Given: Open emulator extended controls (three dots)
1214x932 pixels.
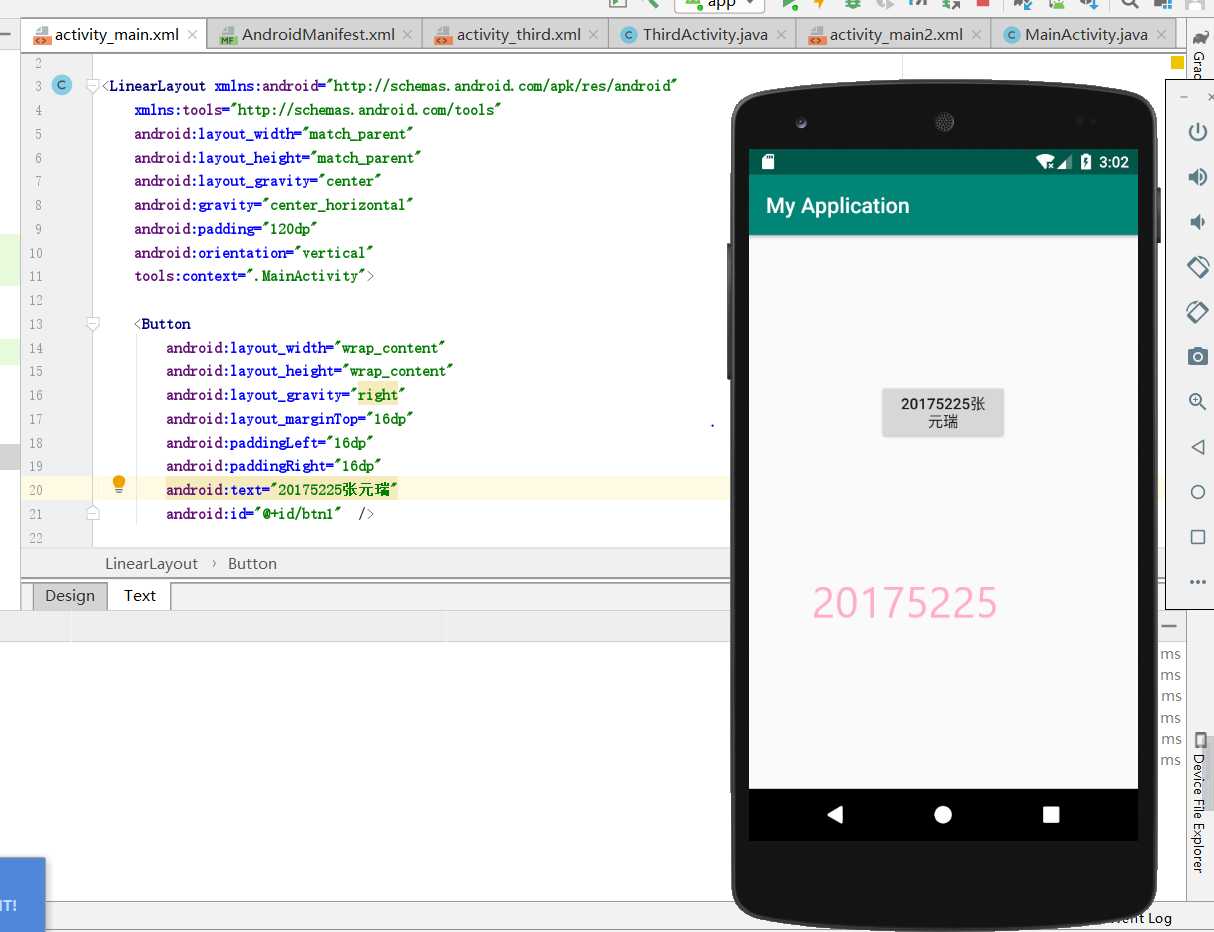Looking at the screenshot, I should (x=1197, y=582).
